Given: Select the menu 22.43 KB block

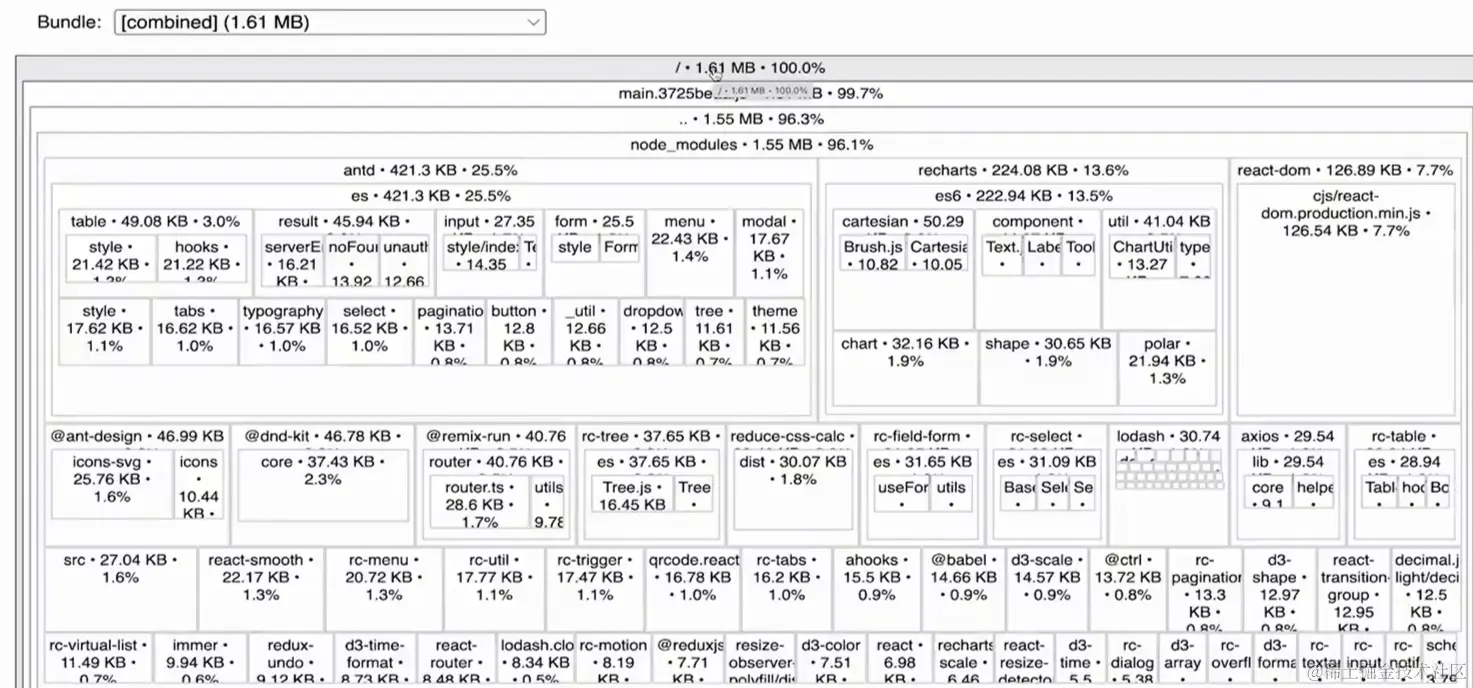Looking at the screenshot, I should point(690,252).
